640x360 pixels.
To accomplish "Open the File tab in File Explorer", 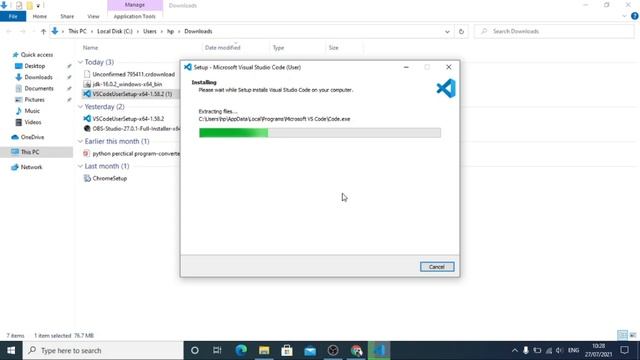I will point(13,16).
